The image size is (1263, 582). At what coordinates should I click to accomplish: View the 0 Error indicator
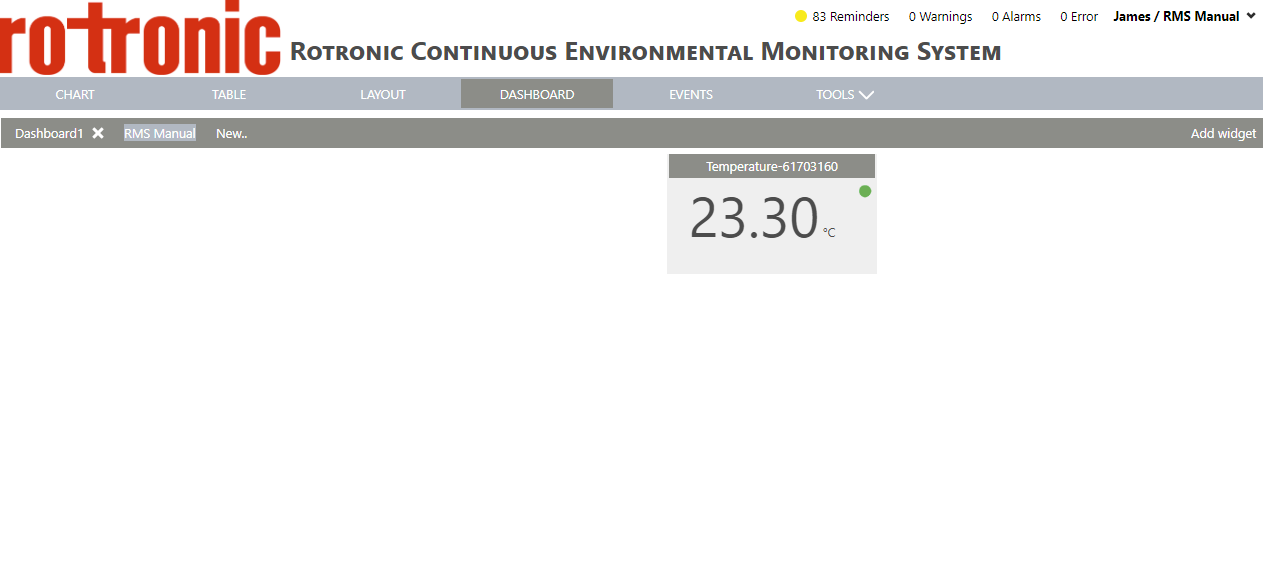[x=1079, y=16]
